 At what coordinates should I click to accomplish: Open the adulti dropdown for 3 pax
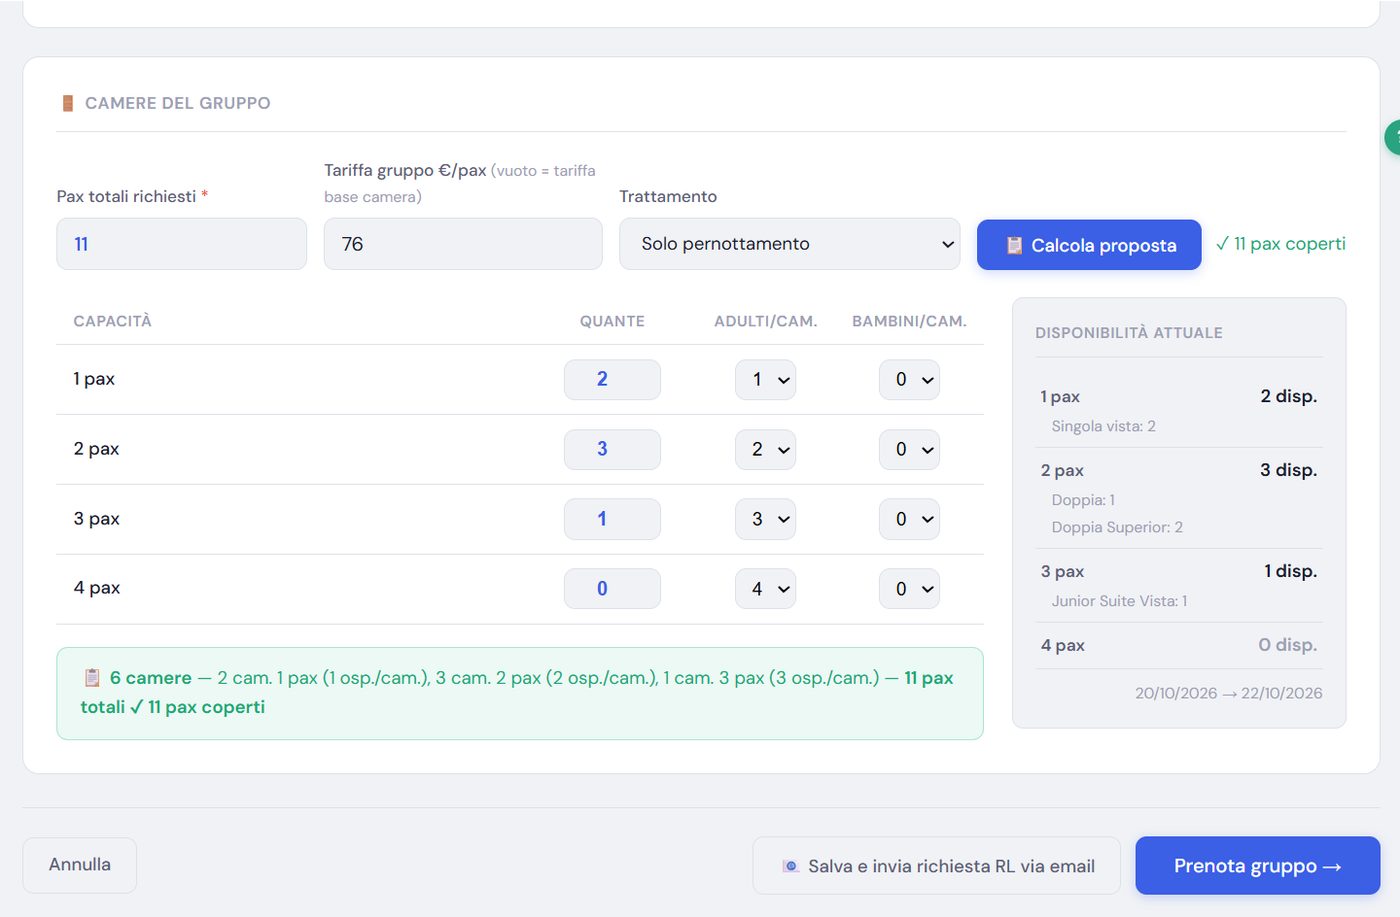765,519
